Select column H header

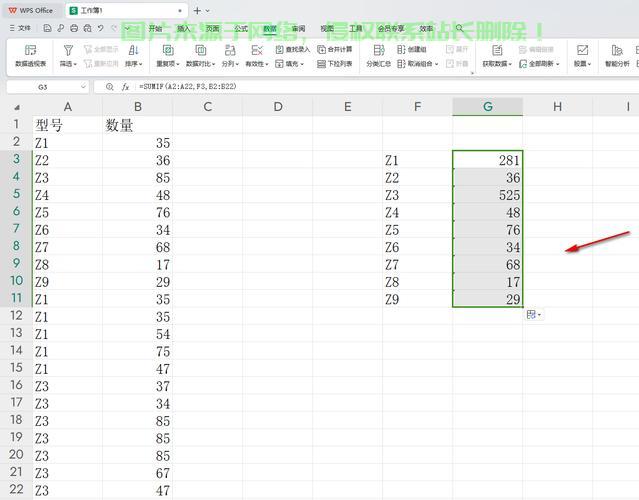557,107
